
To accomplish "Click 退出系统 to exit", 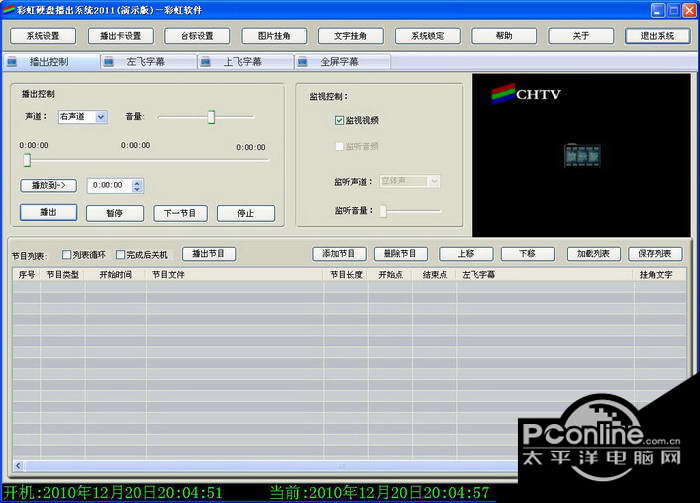I will (658, 36).
